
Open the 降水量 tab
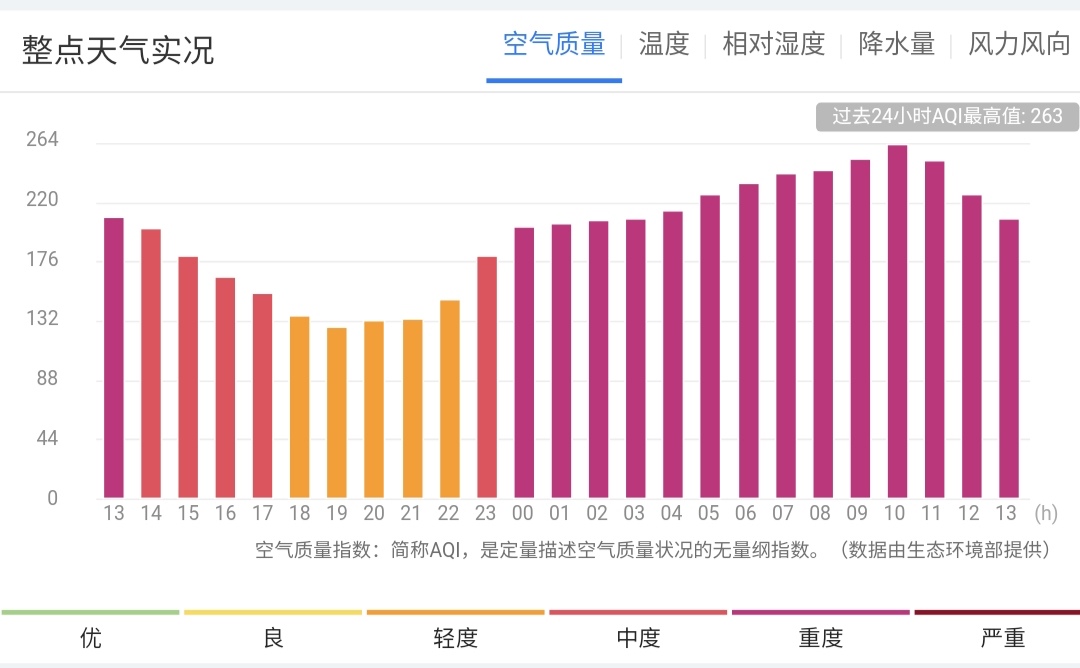click(x=895, y=44)
